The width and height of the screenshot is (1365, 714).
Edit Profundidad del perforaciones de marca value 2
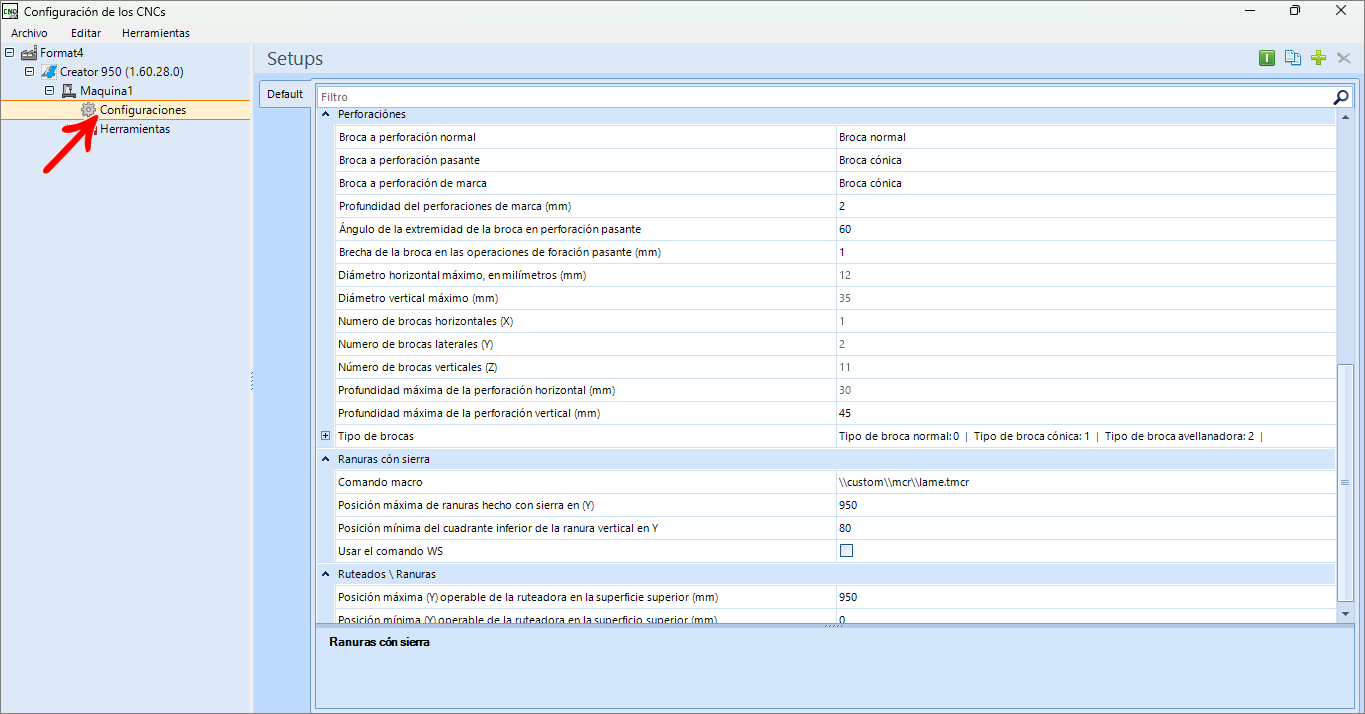[x=1085, y=206]
